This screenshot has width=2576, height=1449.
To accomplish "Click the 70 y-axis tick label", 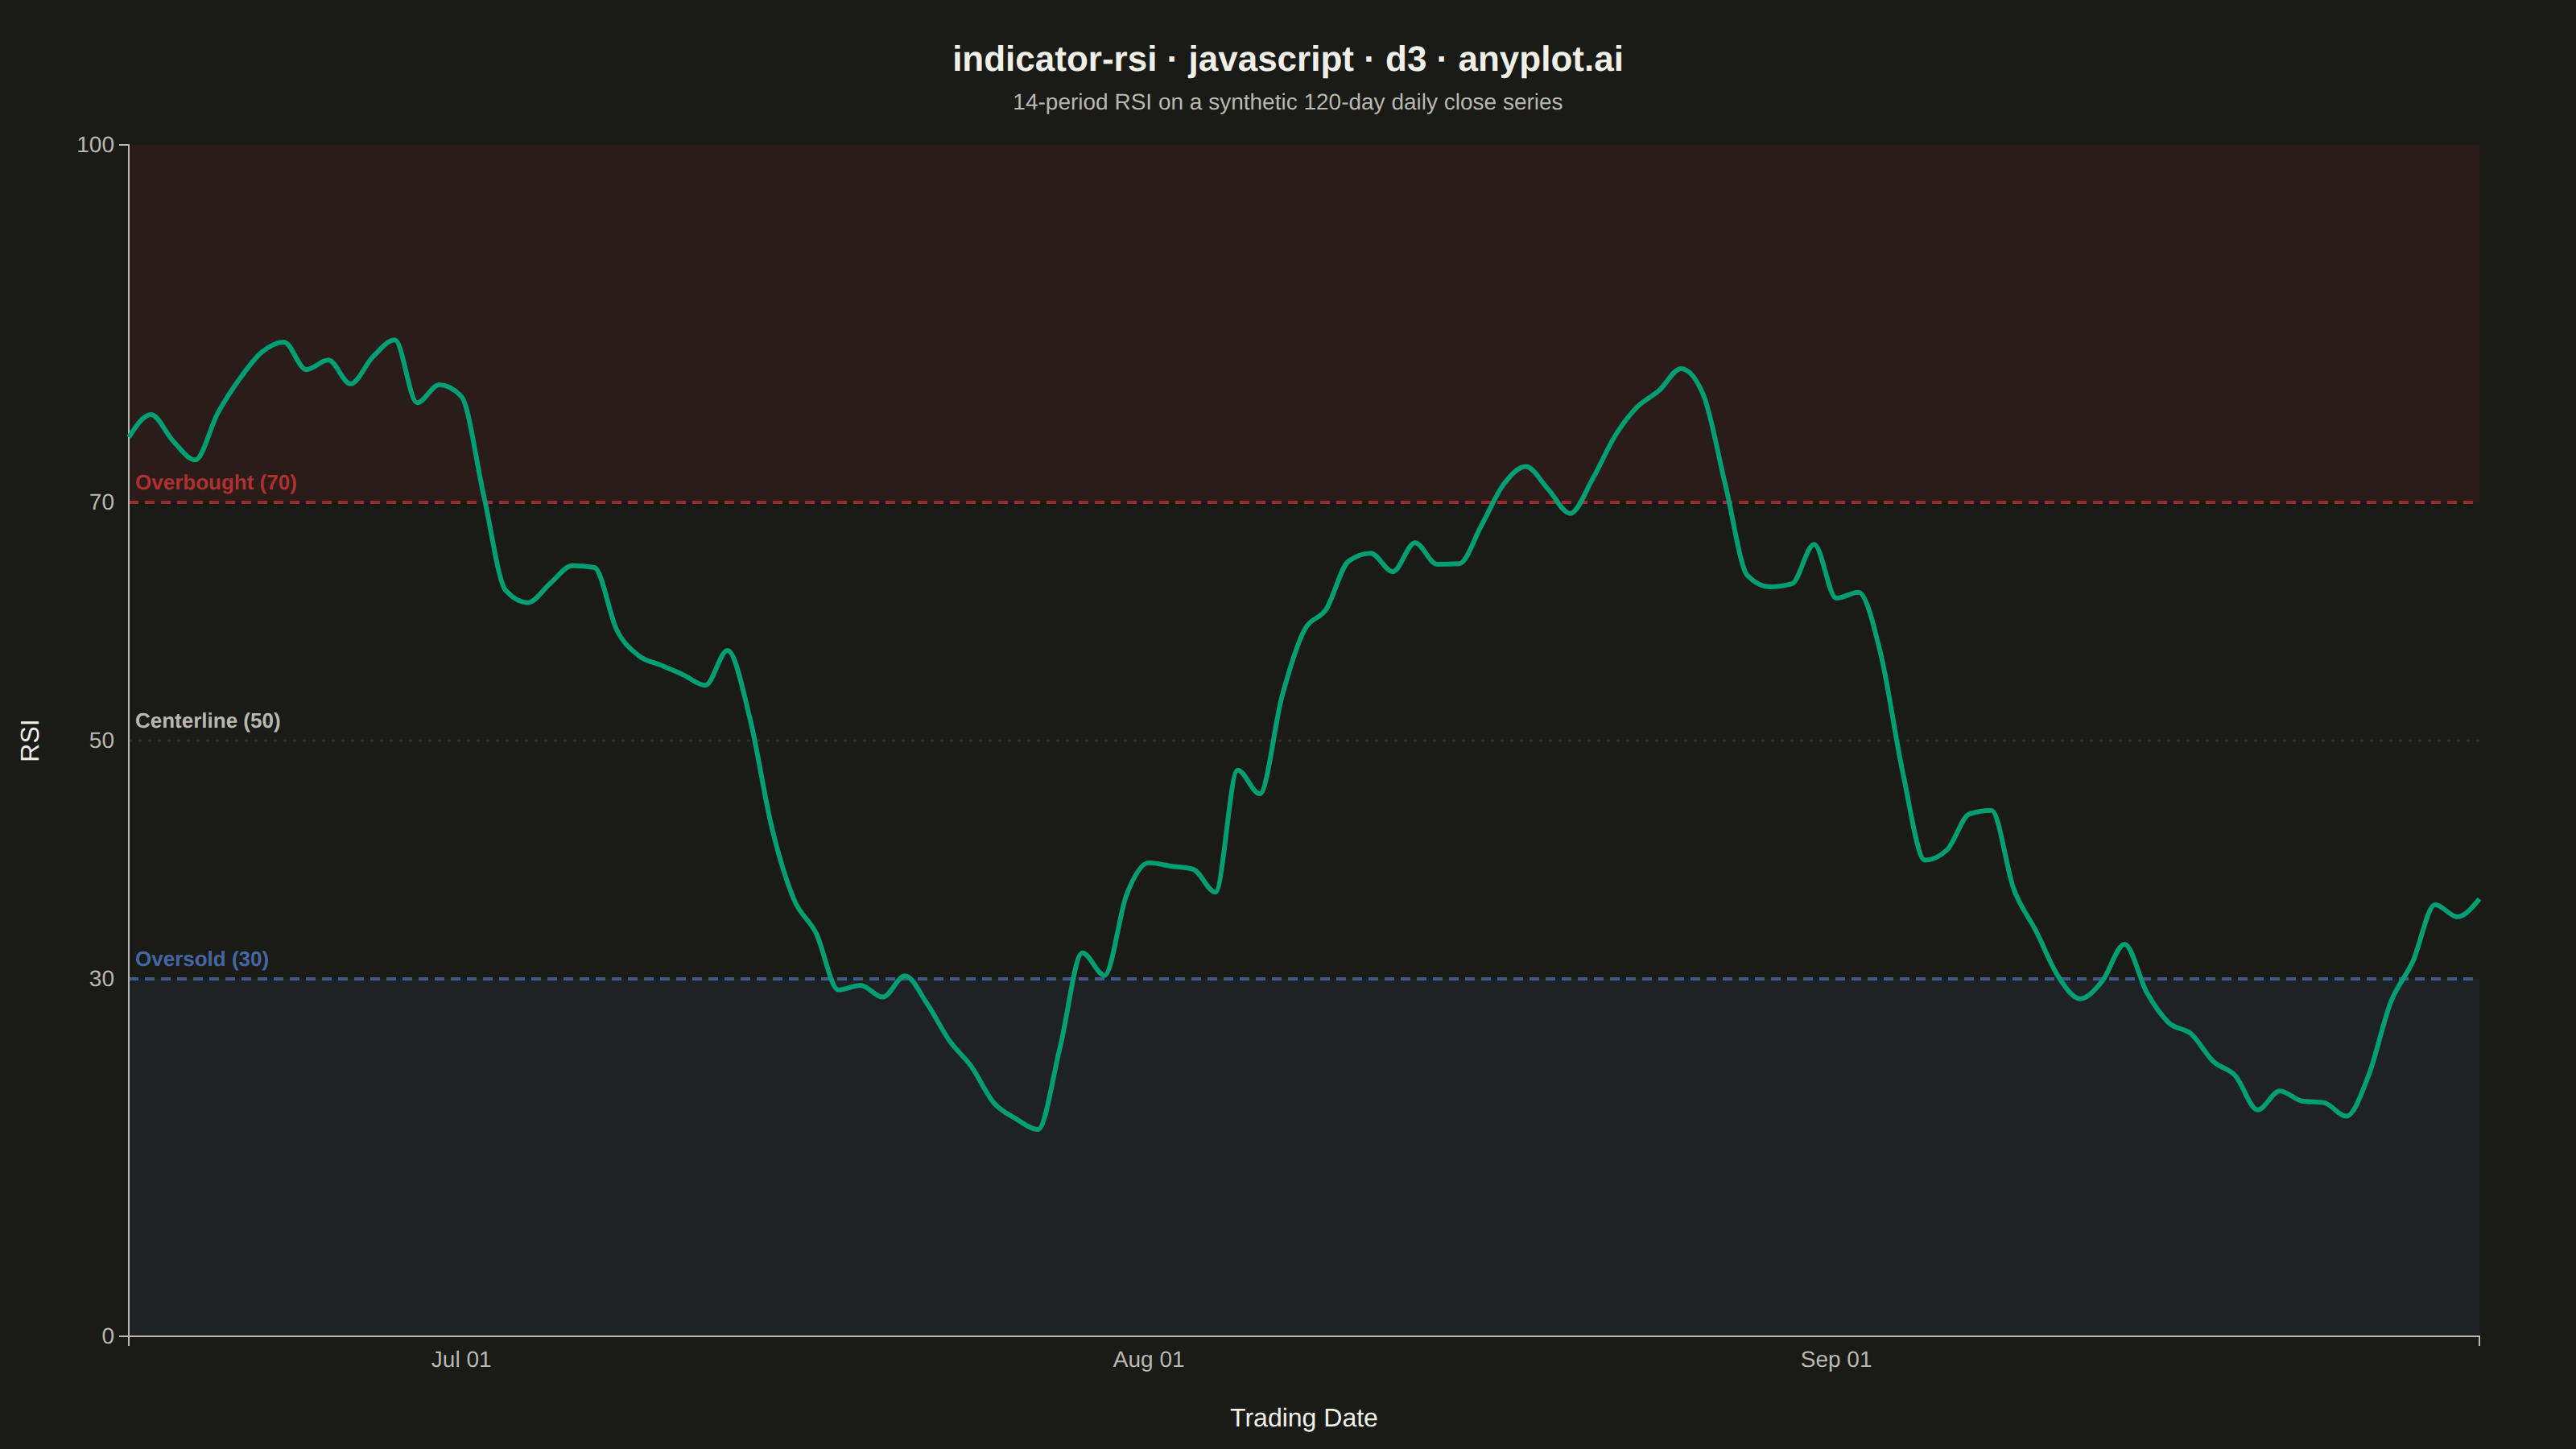I will click(102, 502).
